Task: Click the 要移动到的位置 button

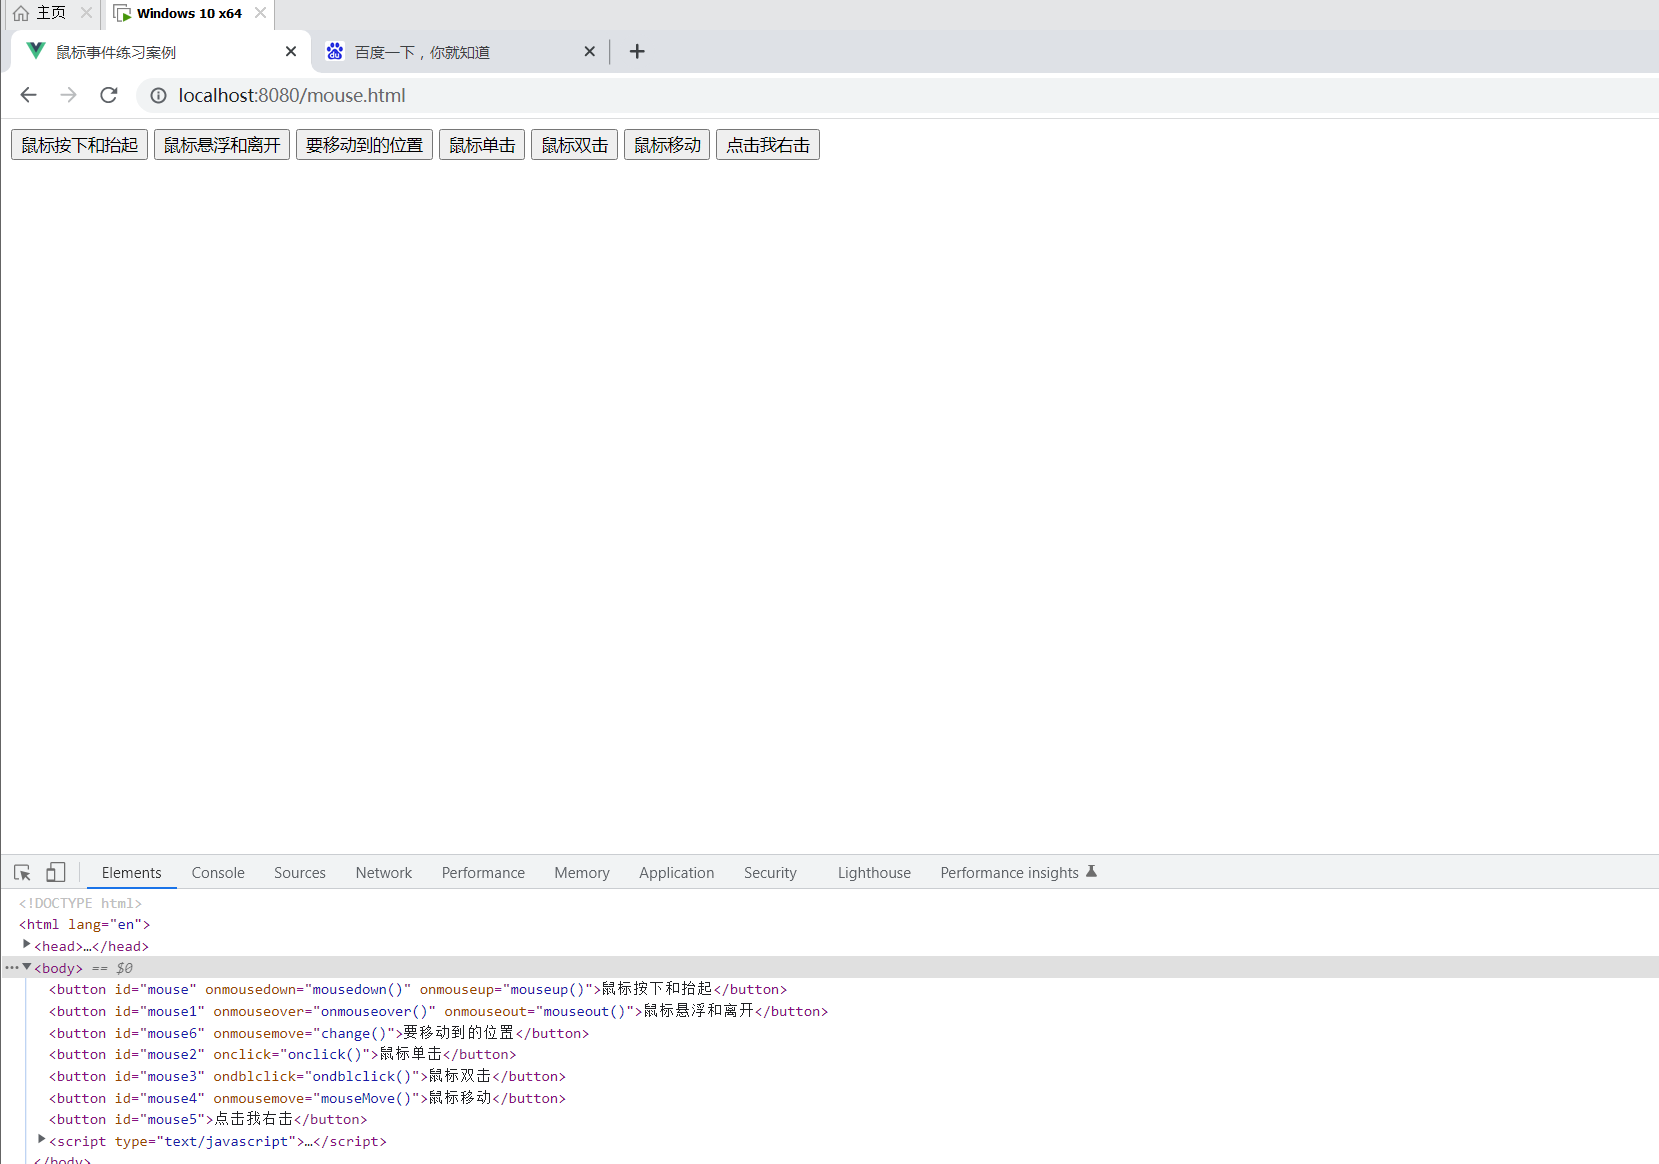Action: pos(364,145)
